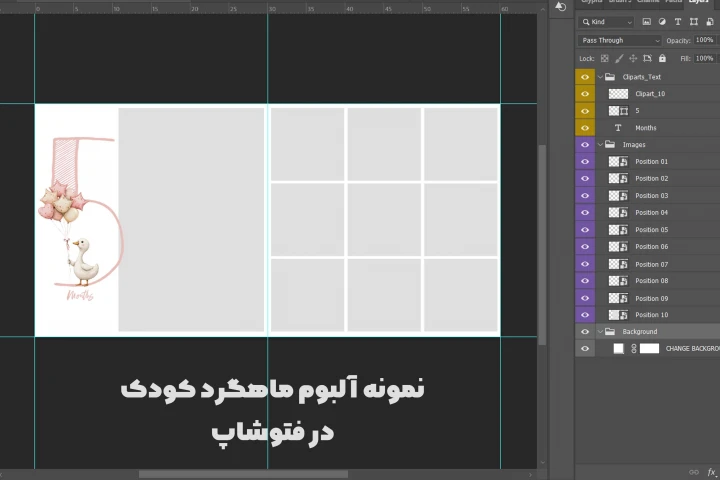
Task: Collapse the Cliparts_Text group chevron
Action: coord(600,77)
